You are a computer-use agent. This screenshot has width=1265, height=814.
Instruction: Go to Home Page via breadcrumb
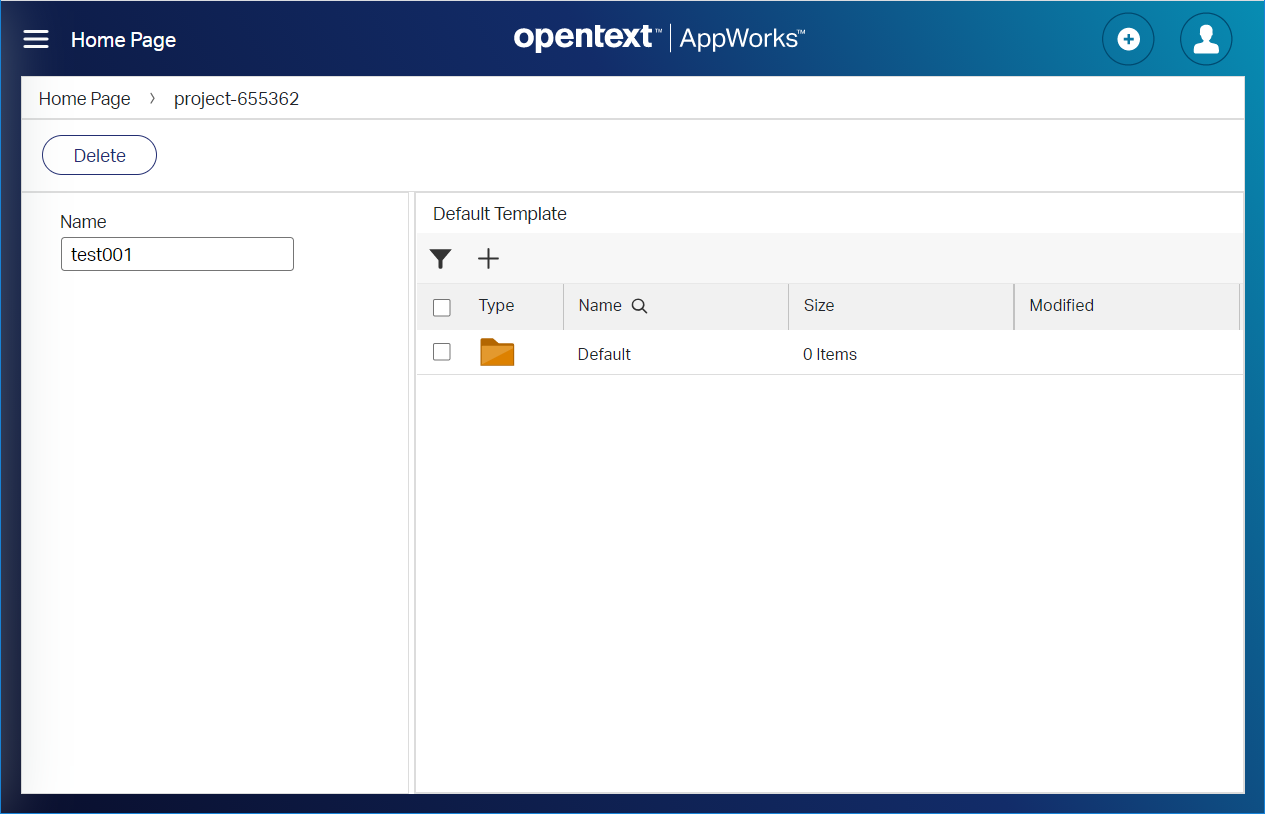(x=85, y=99)
